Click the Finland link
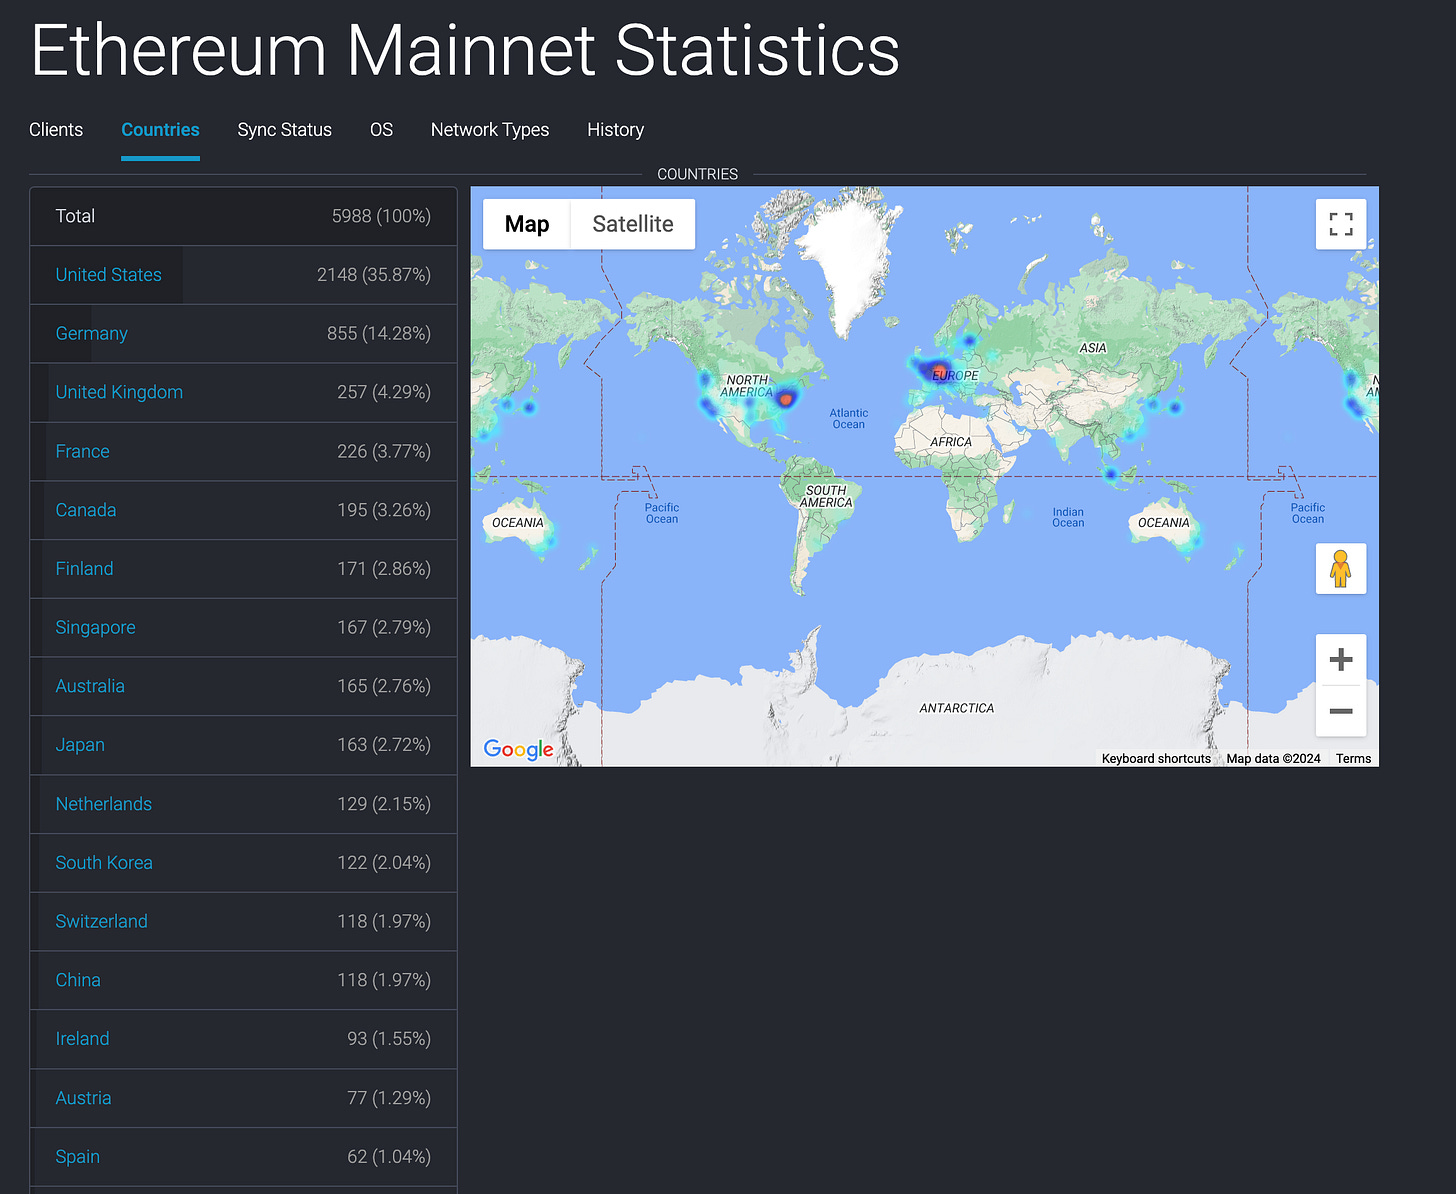The height and width of the screenshot is (1194, 1456). coord(84,569)
